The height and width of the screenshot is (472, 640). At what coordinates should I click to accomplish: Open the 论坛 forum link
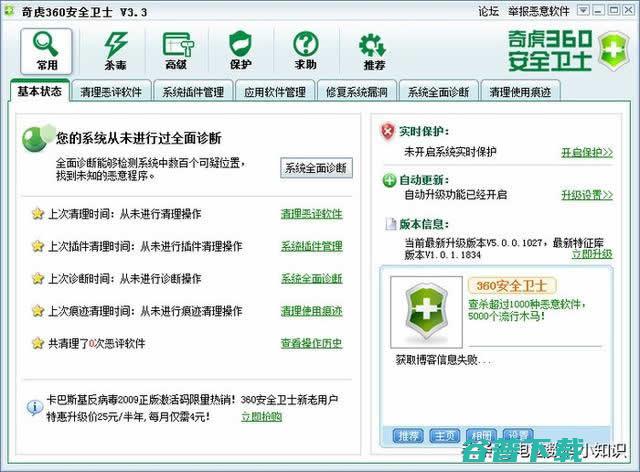488,11
